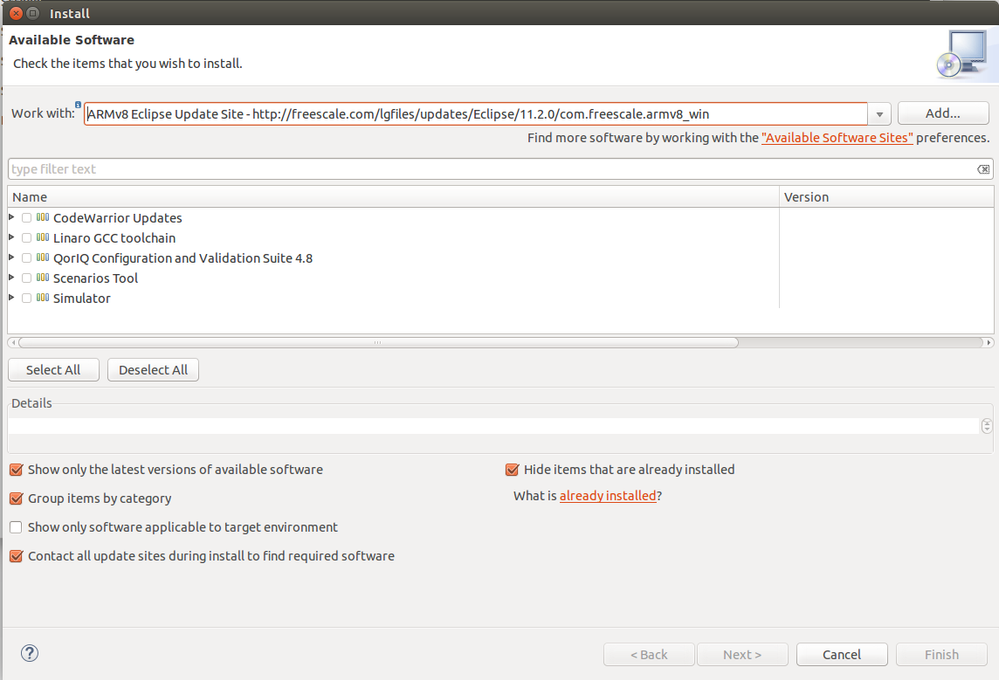Image resolution: width=999 pixels, height=680 pixels.
Task: Close the Install dialog window
Action: pyautogui.click(x=16, y=13)
